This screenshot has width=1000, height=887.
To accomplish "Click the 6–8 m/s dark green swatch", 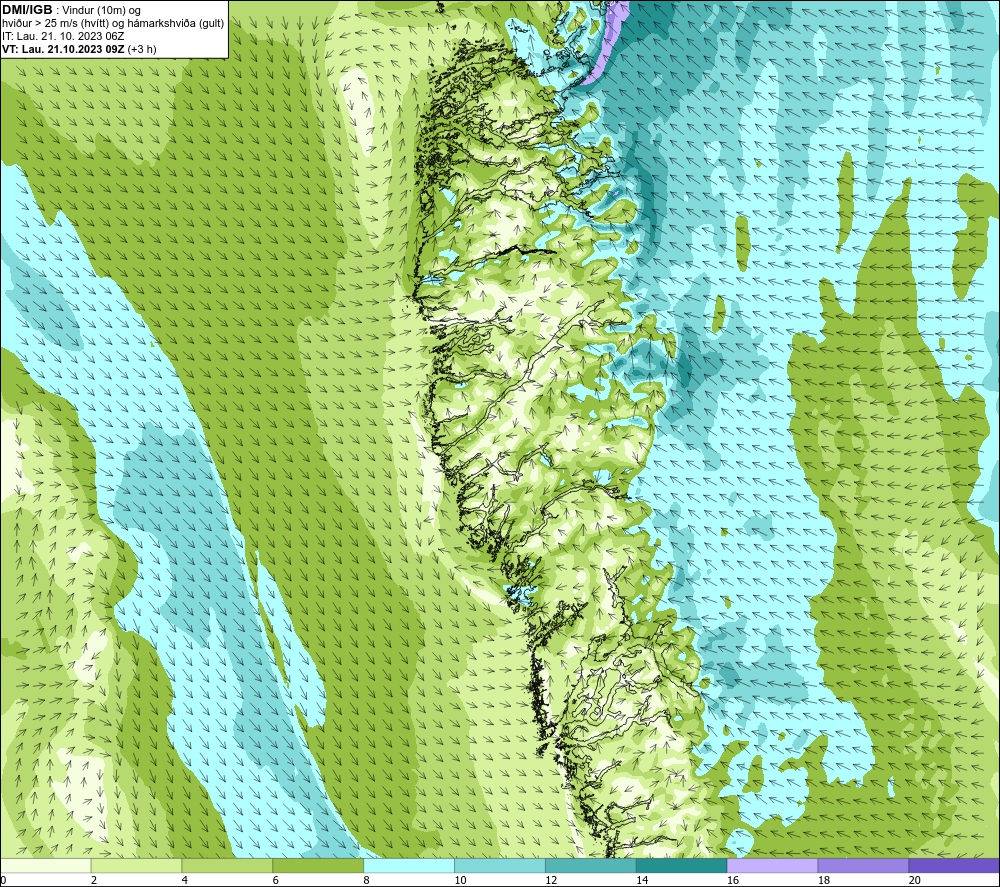I will point(318,865).
